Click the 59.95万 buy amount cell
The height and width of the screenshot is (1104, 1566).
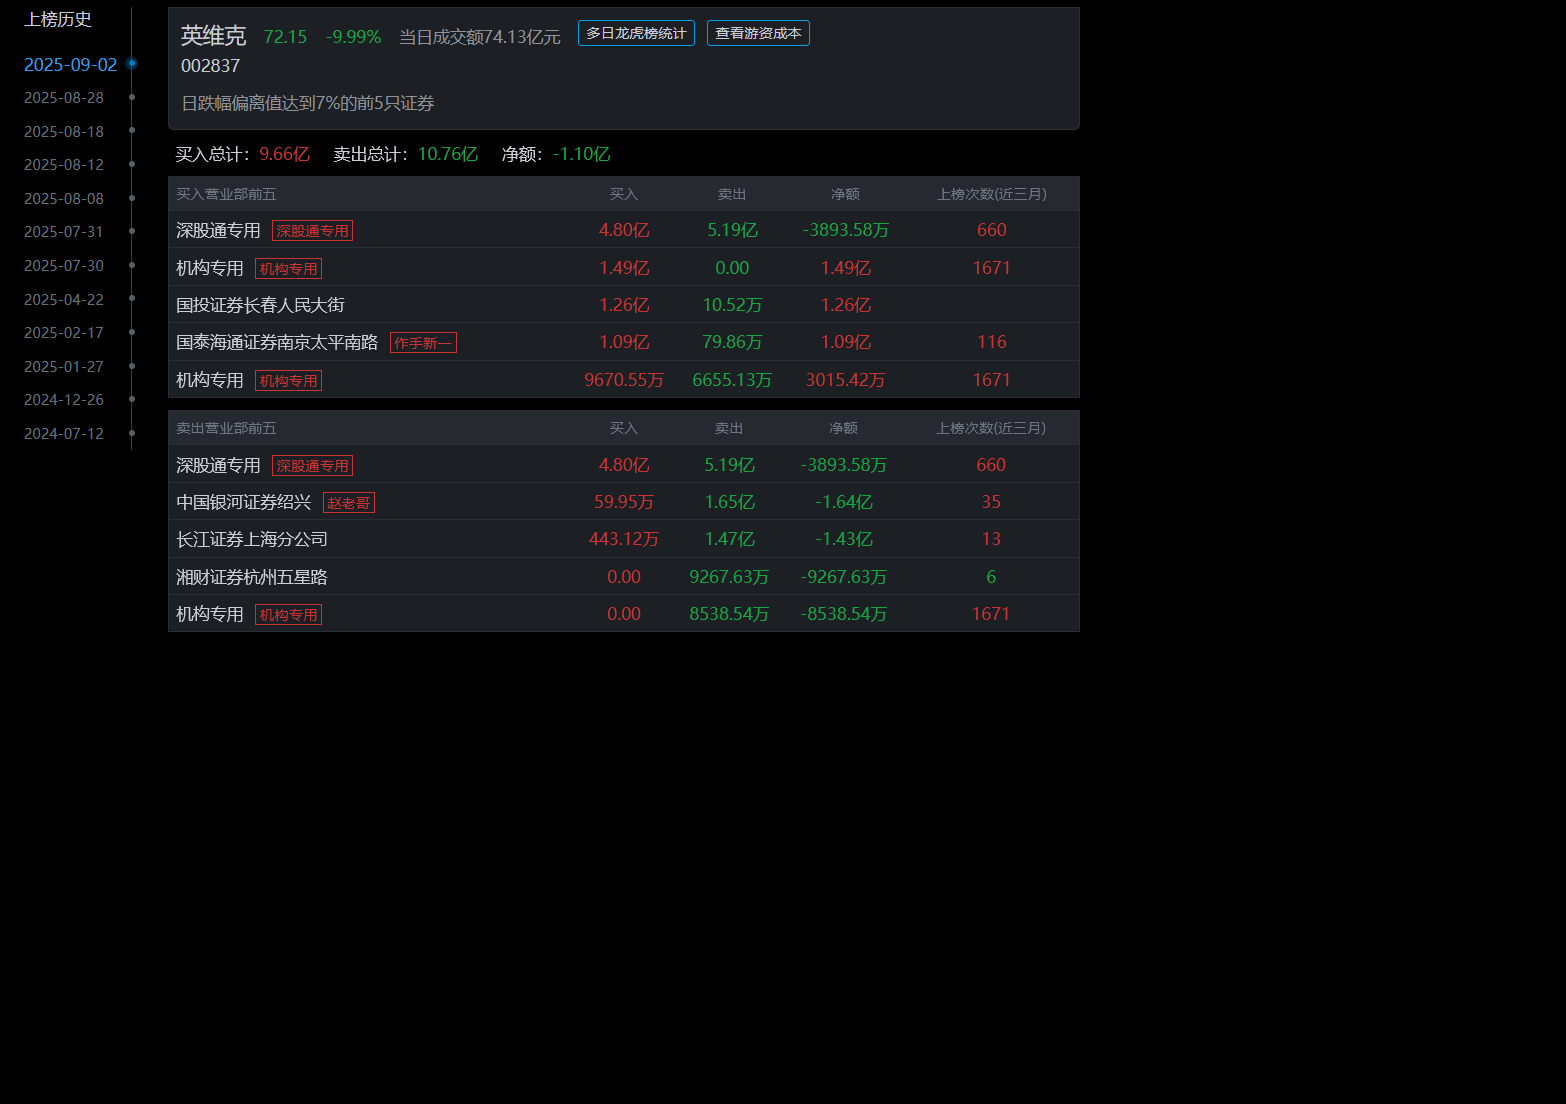(x=624, y=502)
